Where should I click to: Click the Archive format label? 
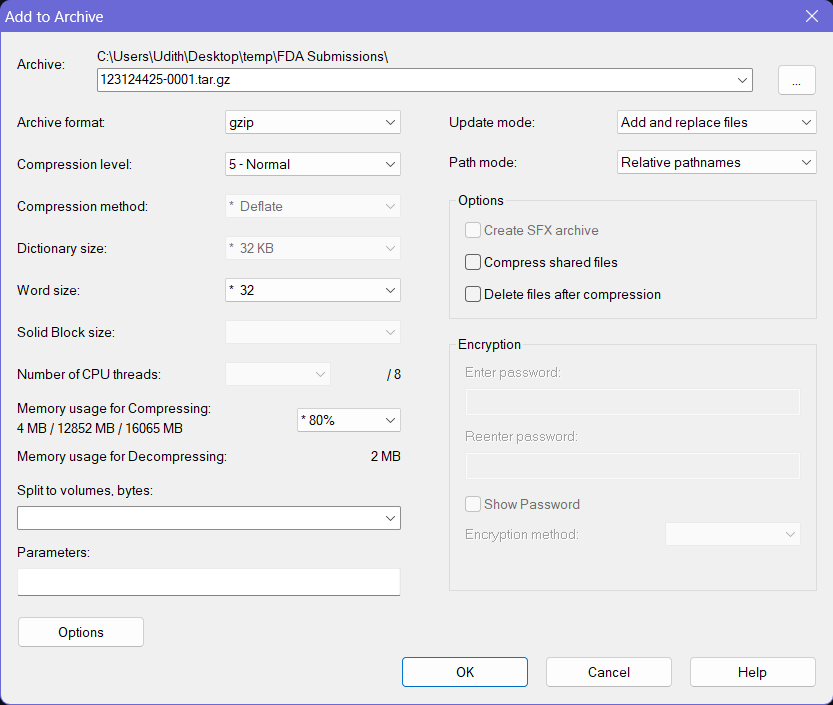61,122
